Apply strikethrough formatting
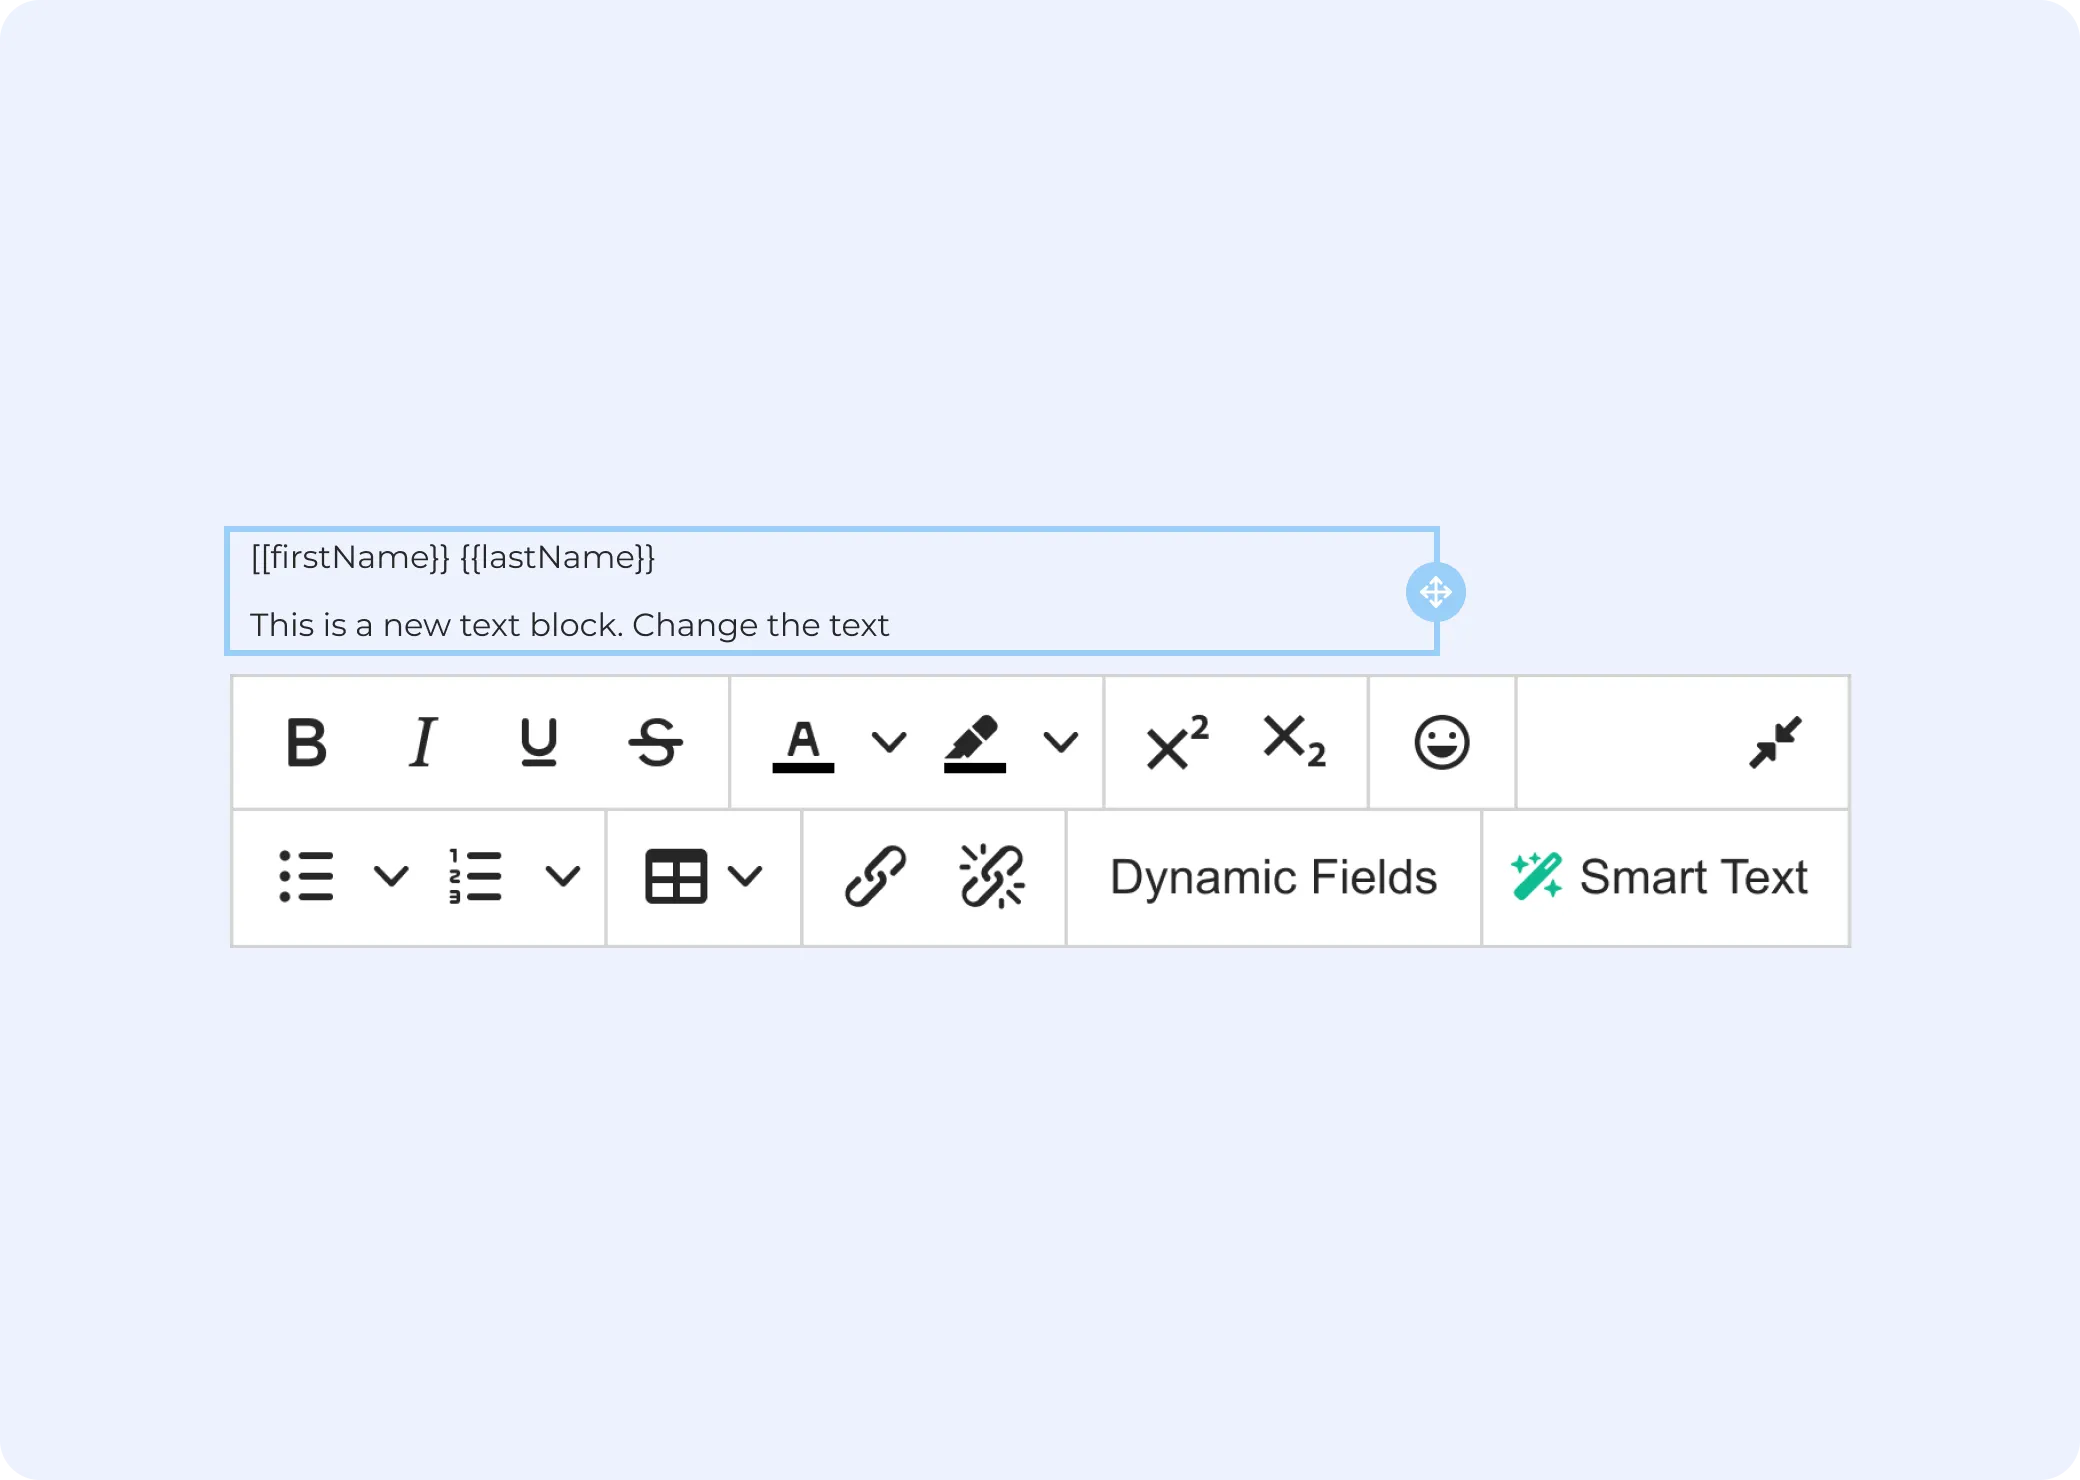The image size is (2080, 1480). coord(656,743)
